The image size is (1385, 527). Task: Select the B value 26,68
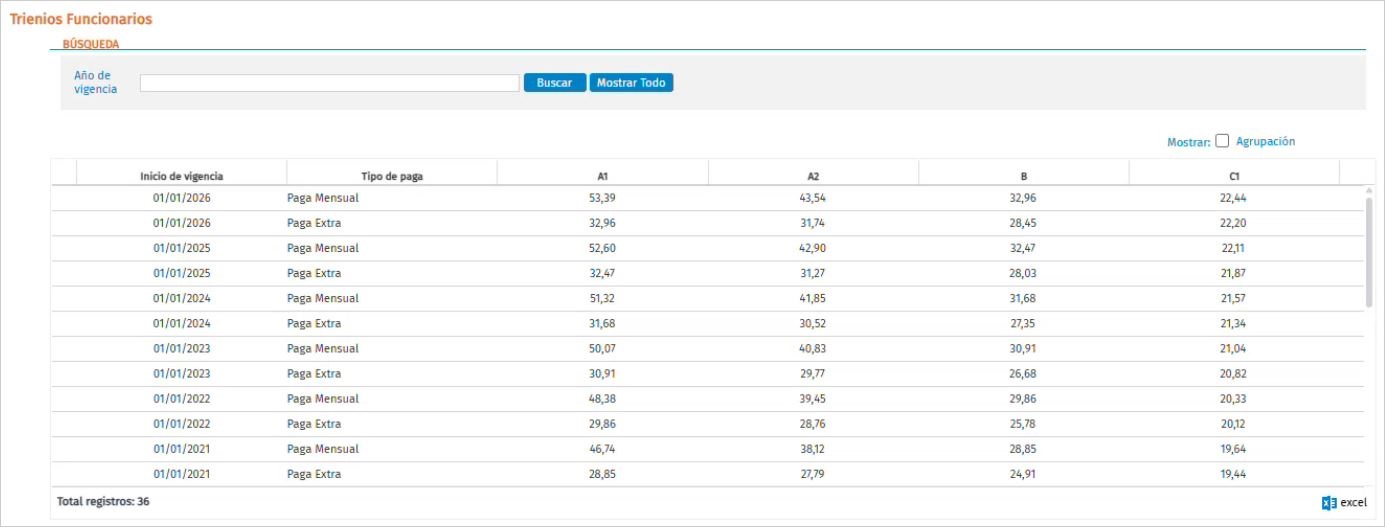1024,373
